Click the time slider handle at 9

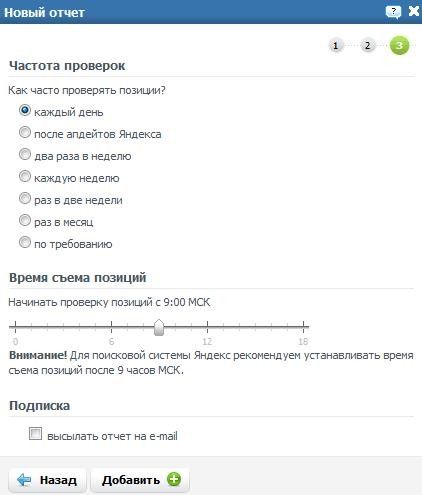[x=159, y=327]
